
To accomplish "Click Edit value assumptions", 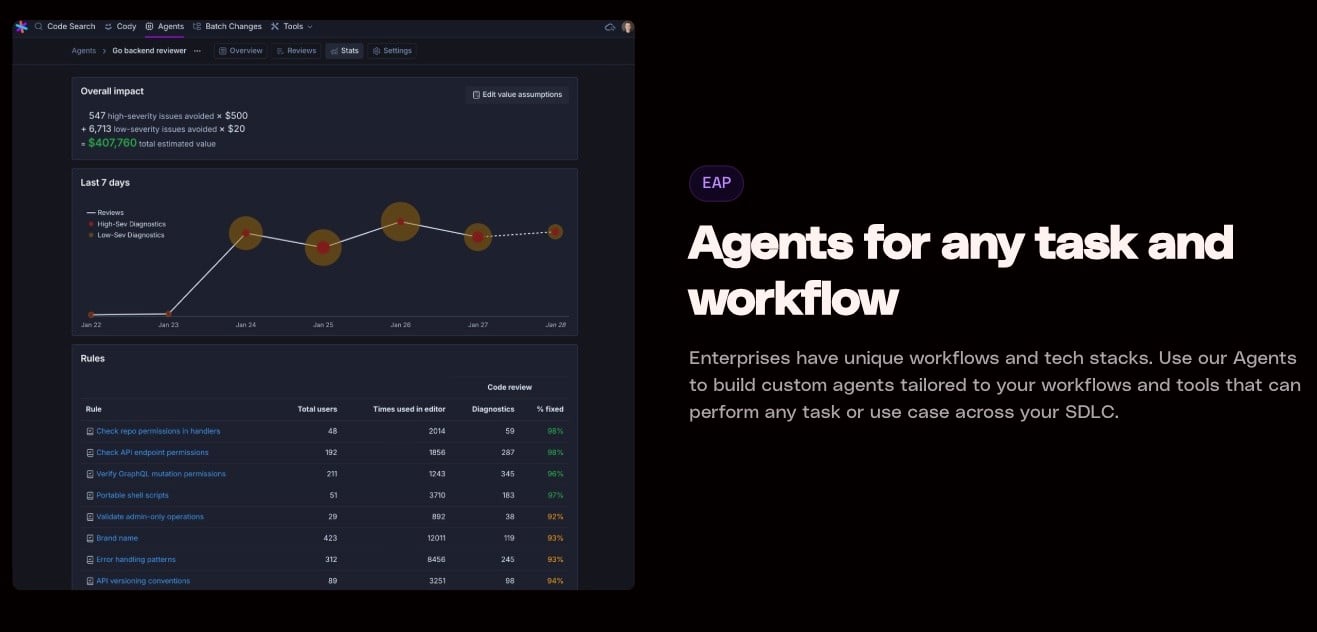I will [517, 94].
